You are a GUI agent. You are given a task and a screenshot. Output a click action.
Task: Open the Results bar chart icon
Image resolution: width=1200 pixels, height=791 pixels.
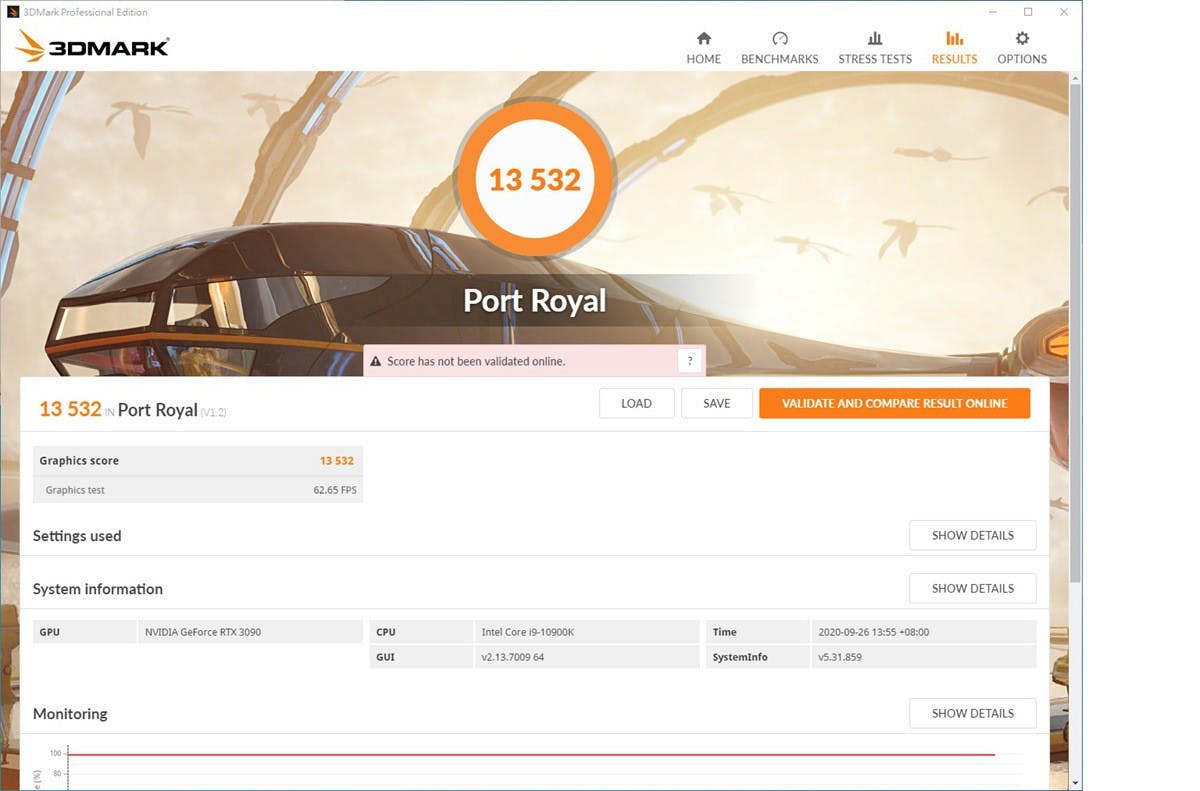pos(955,38)
